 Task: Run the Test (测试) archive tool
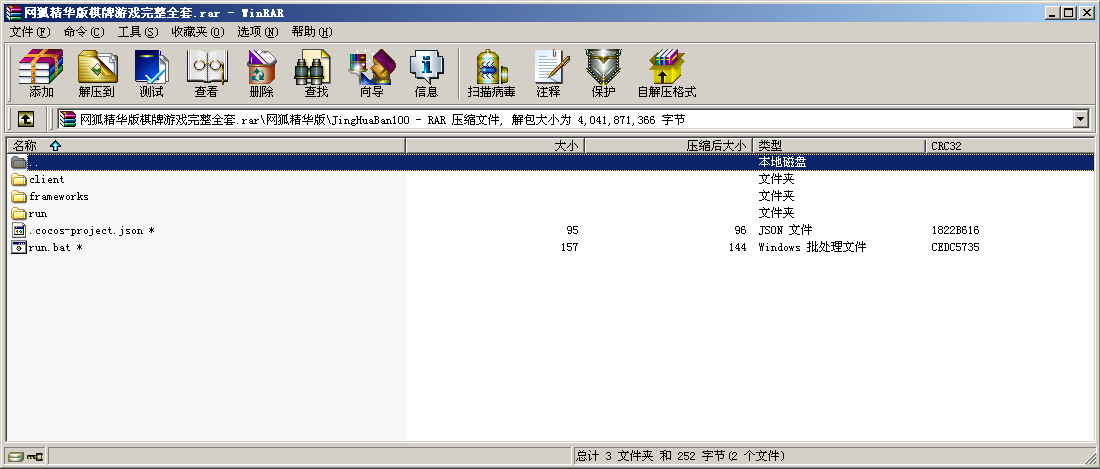(151, 73)
